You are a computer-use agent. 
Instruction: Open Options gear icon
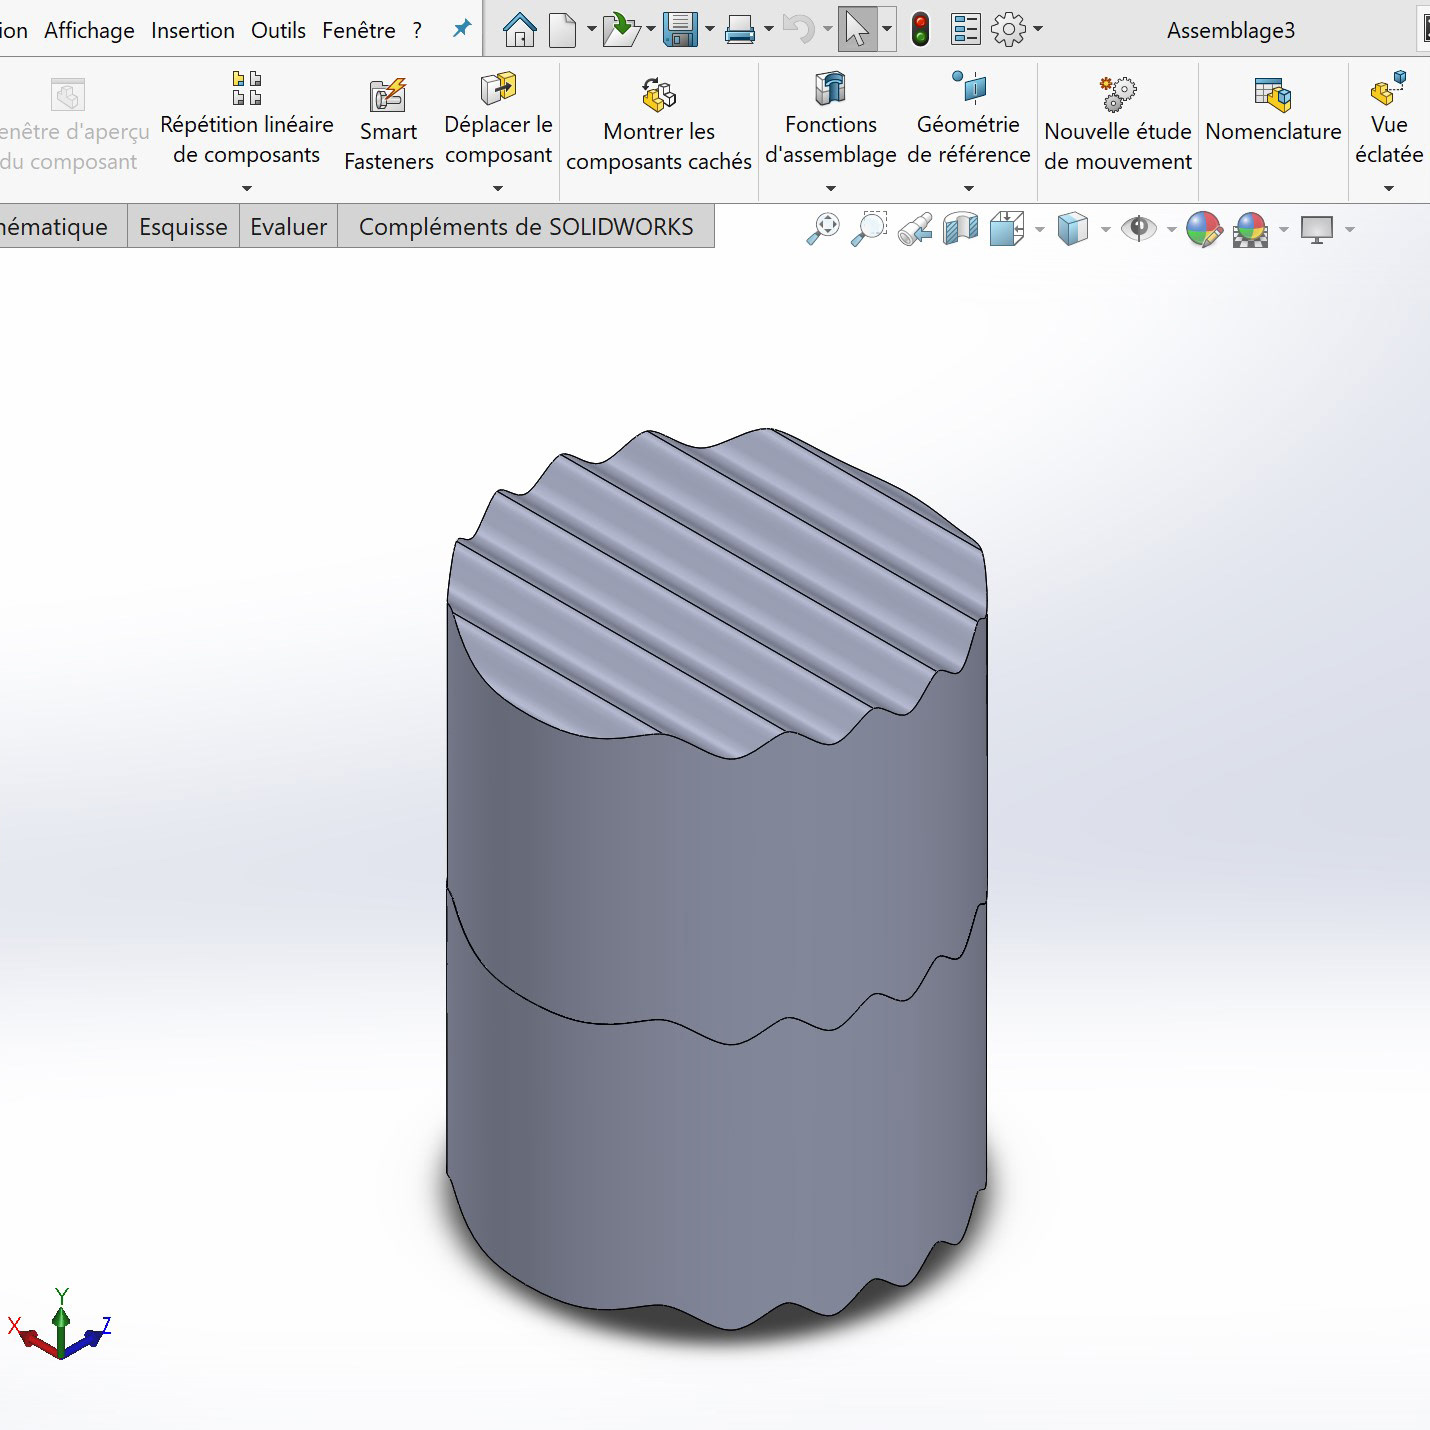pyautogui.click(x=1008, y=29)
